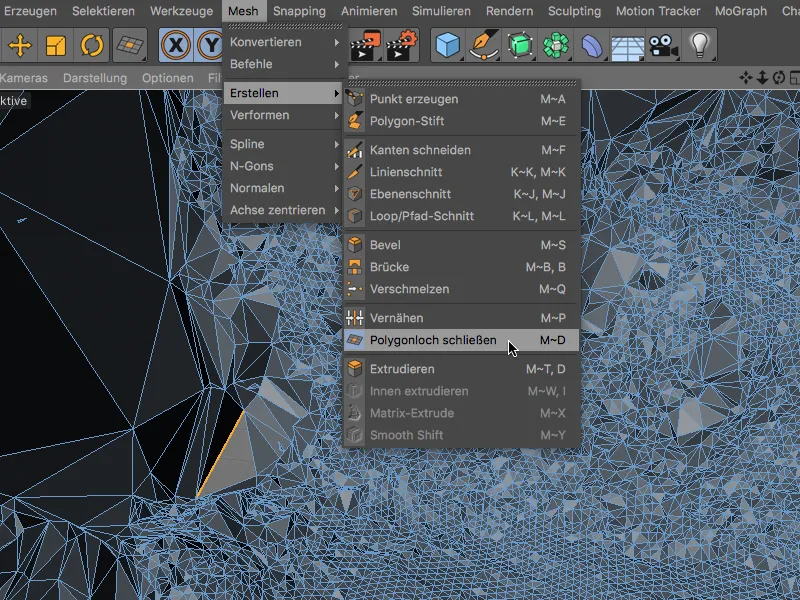800x600 pixels.
Task: Click the viewport pan navigation icon
Action: coord(745,78)
